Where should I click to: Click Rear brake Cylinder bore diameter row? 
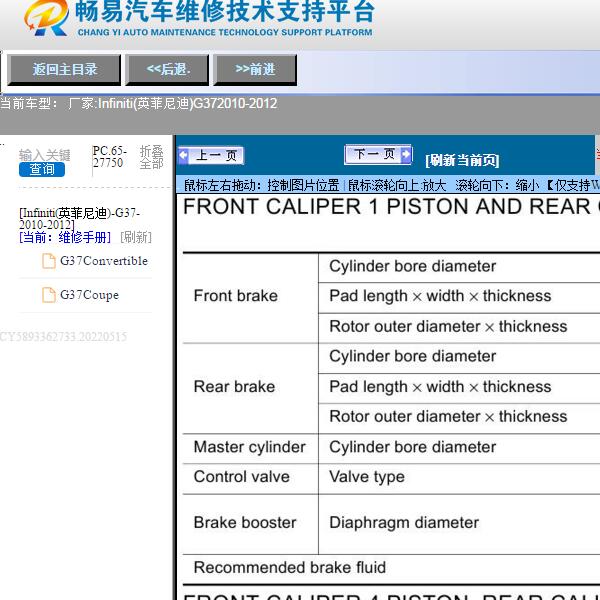pyautogui.click(x=459, y=357)
